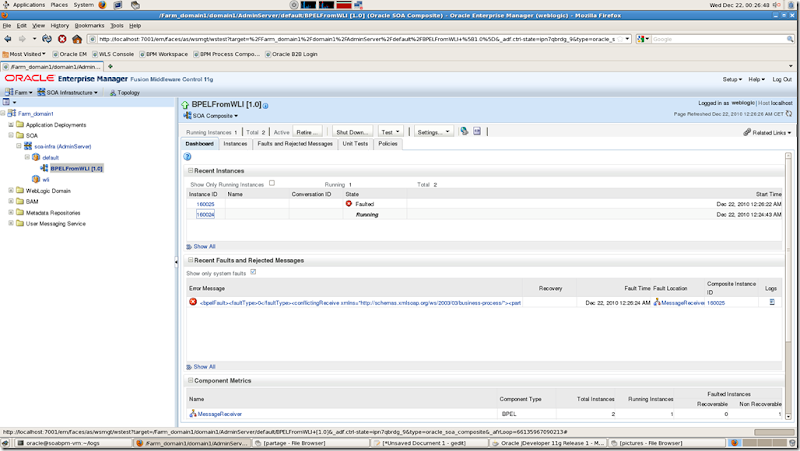This screenshot has height=451, width=800.
Task: Open the SOA Composite dropdown menu
Action: tap(211, 116)
